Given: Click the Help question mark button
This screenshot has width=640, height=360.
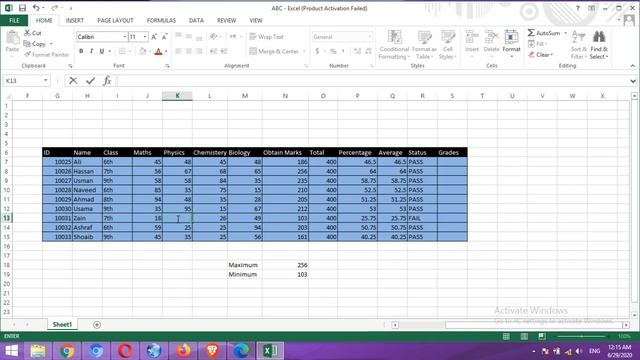Looking at the screenshot, I should pos(577,8).
